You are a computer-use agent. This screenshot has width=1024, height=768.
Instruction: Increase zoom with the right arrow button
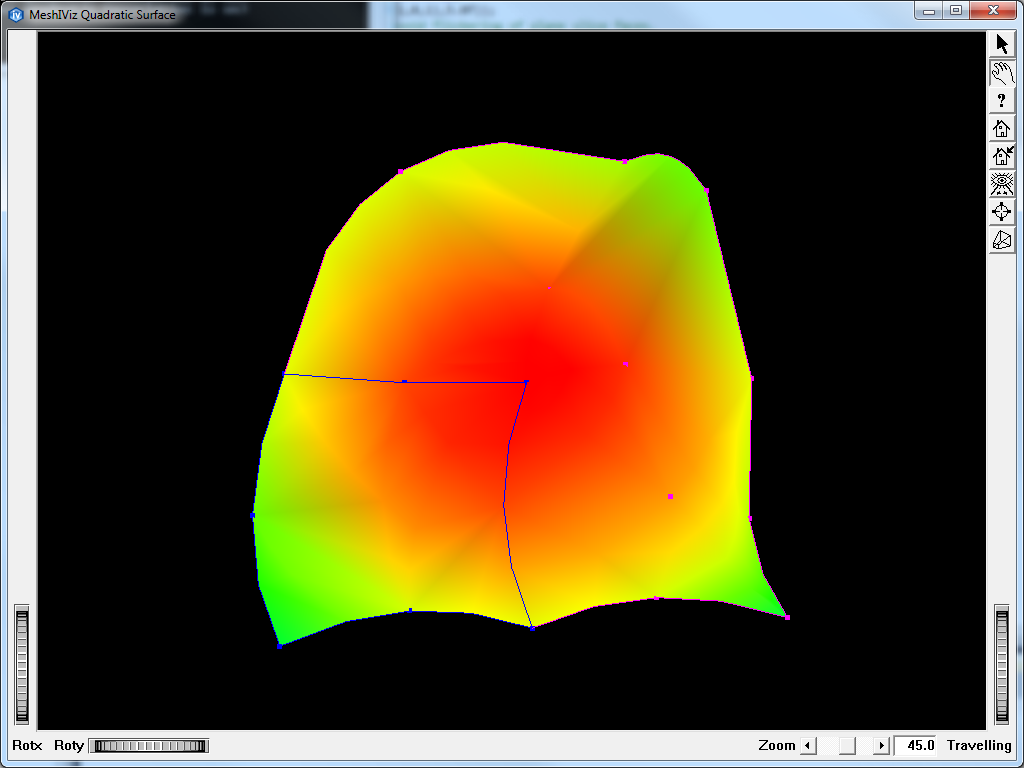(881, 745)
